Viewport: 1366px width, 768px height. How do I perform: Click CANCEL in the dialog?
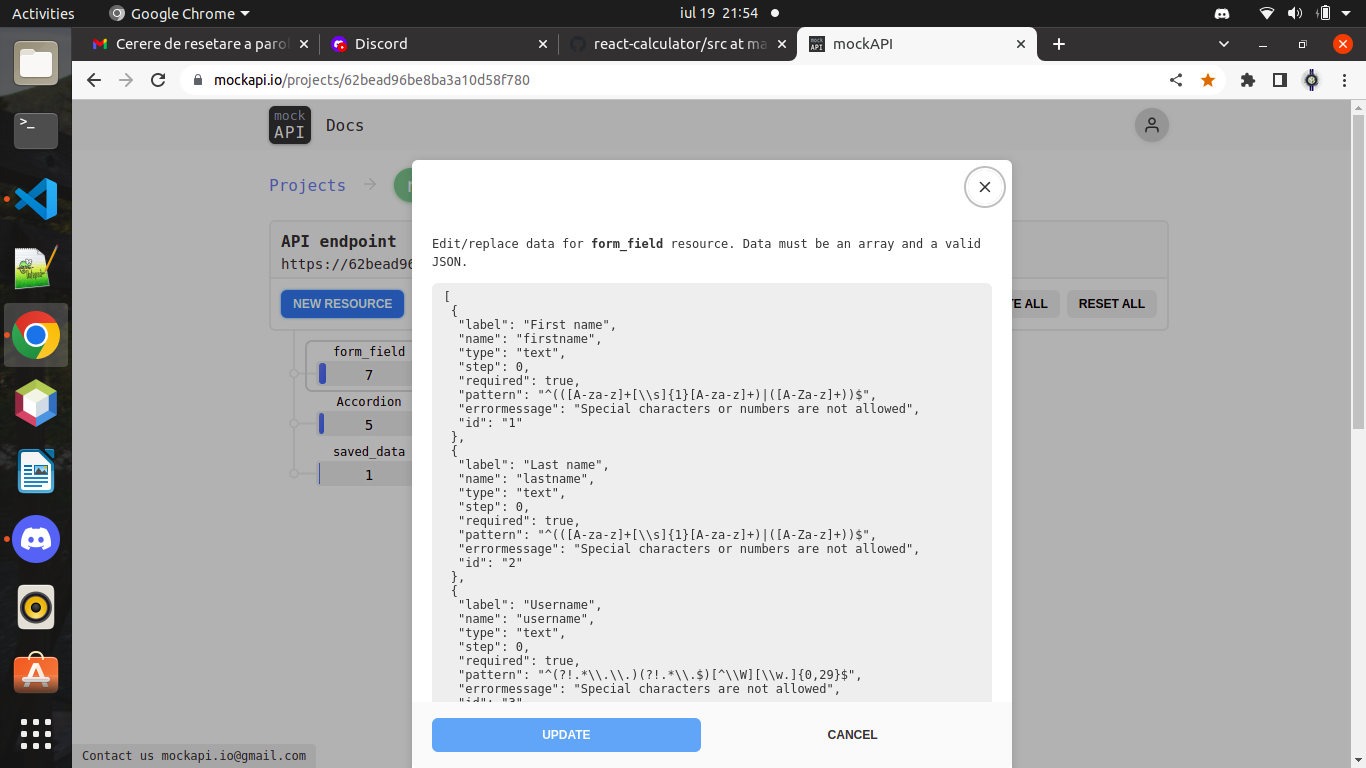[x=852, y=735]
